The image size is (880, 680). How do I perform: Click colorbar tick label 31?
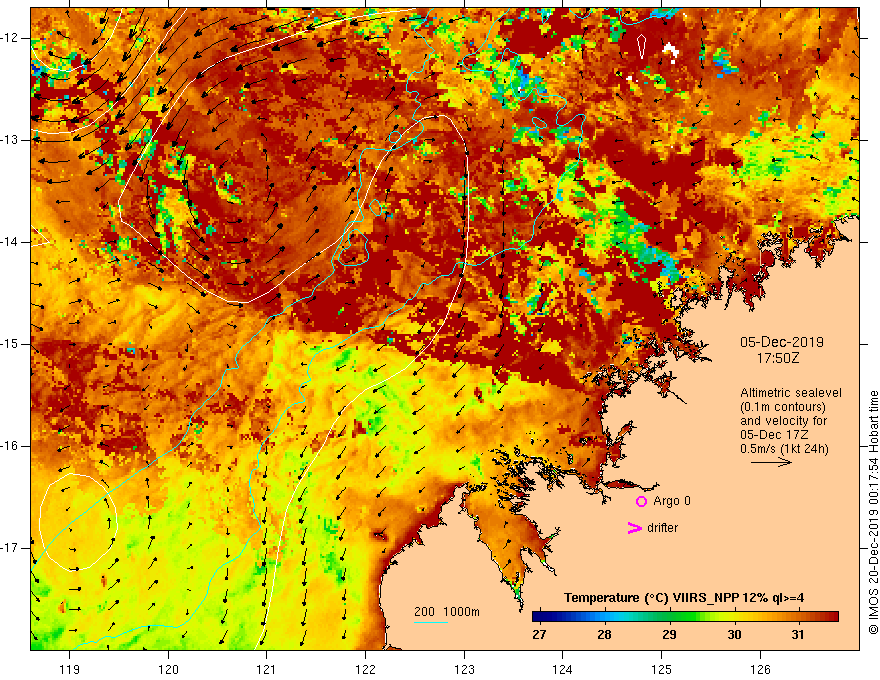798,635
